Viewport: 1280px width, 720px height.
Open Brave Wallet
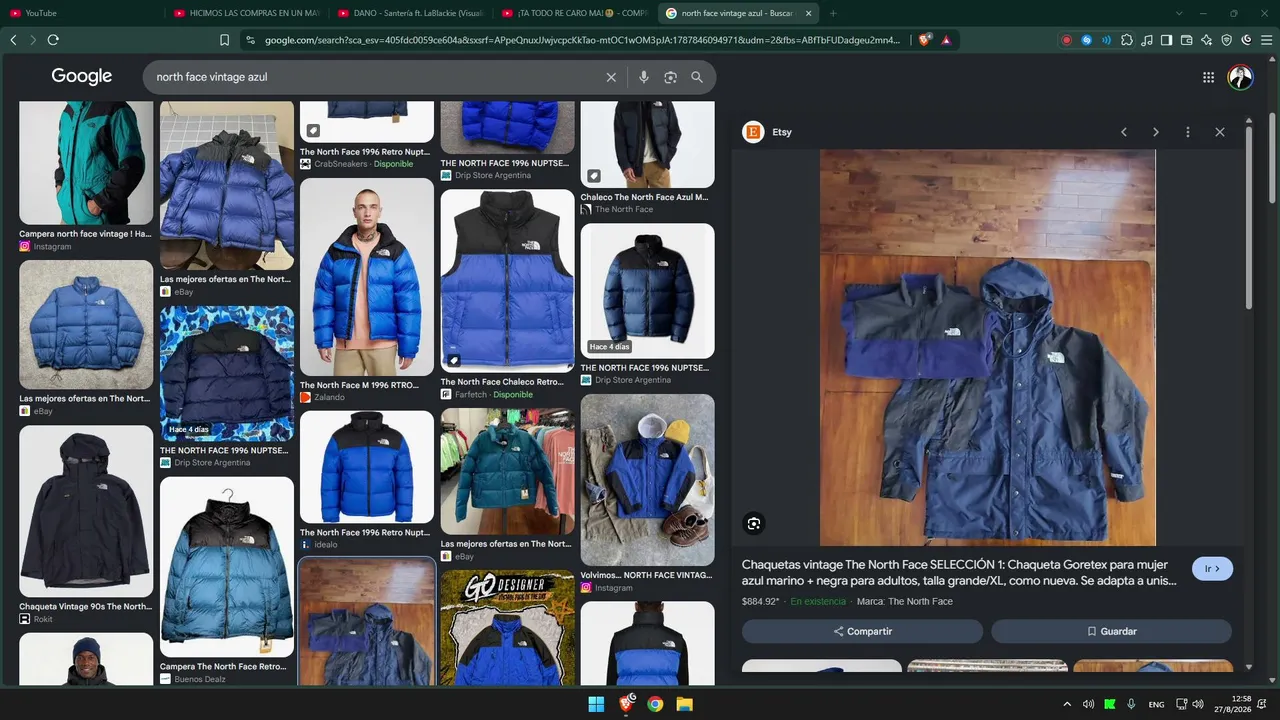tap(1187, 40)
